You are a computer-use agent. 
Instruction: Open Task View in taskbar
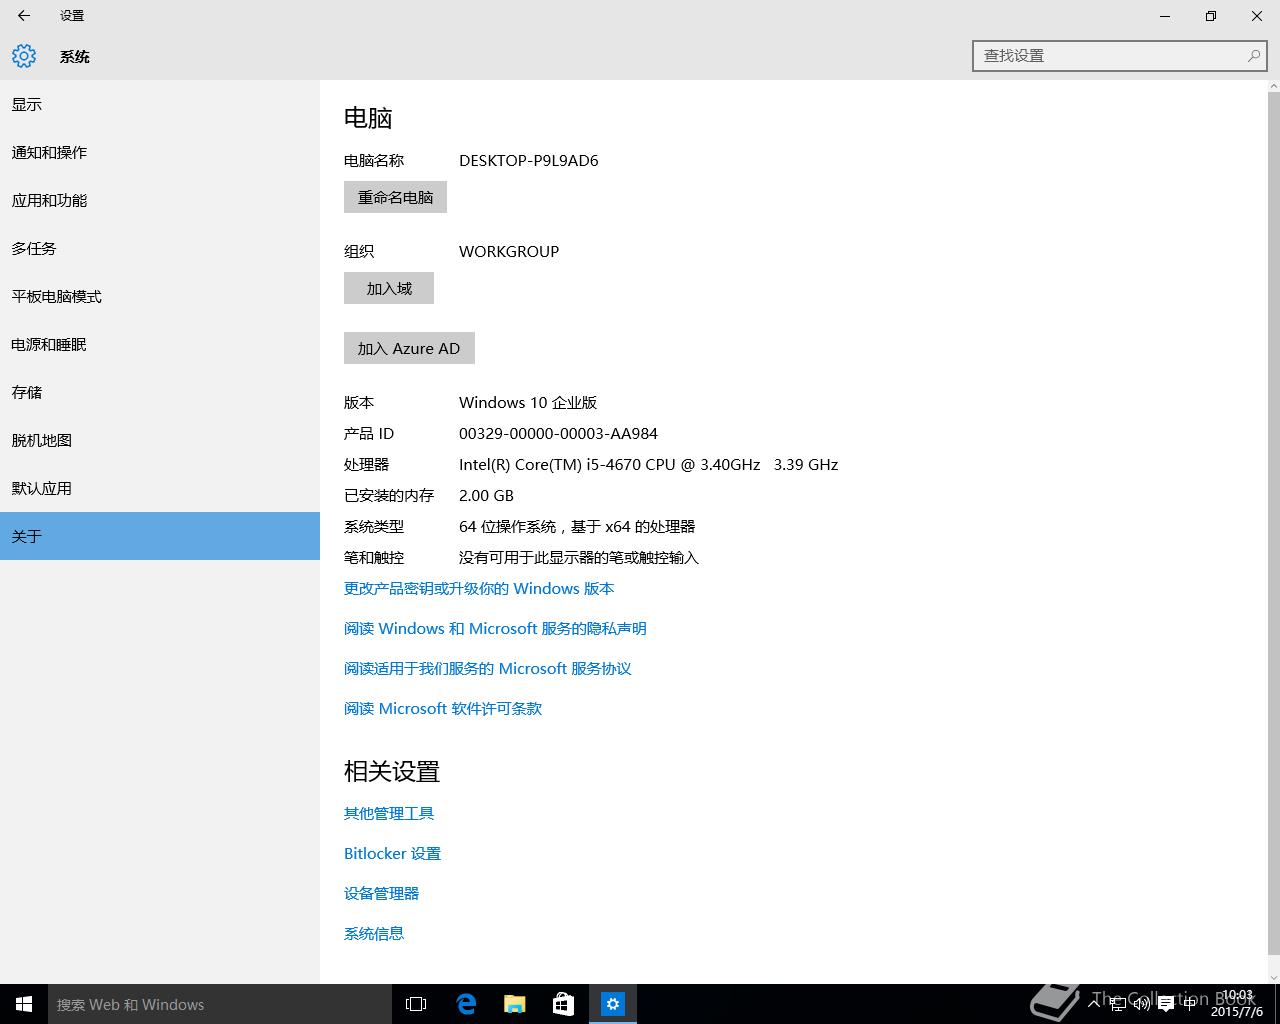pyautogui.click(x=416, y=1004)
